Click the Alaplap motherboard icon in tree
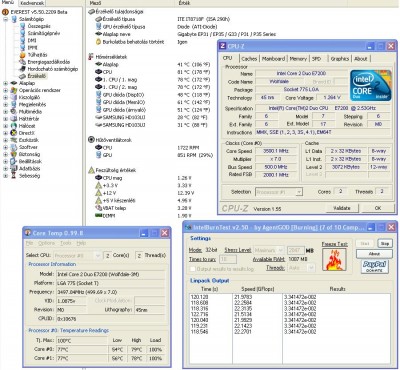This screenshot has width=400, height=370. (x=14, y=83)
